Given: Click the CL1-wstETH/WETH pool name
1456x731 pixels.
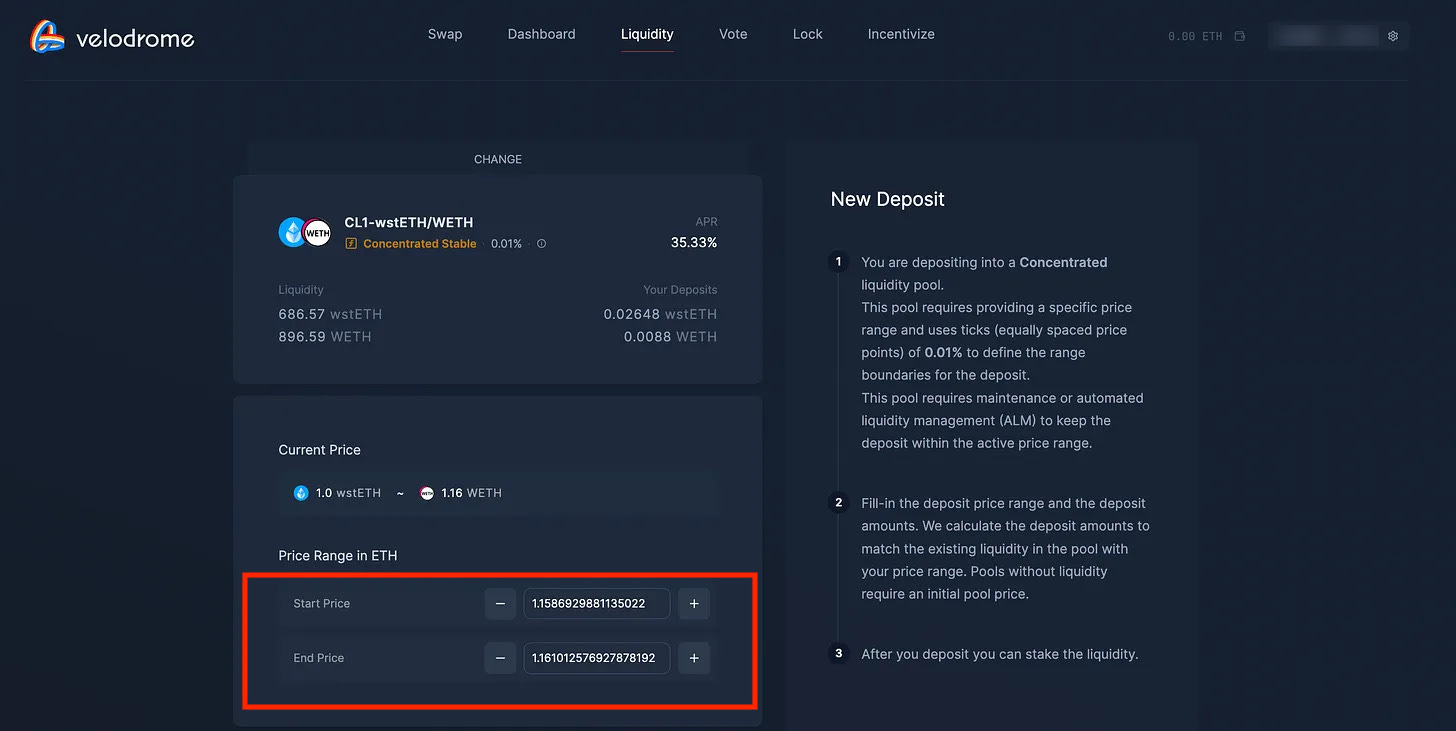Looking at the screenshot, I should (x=409, y=222).
